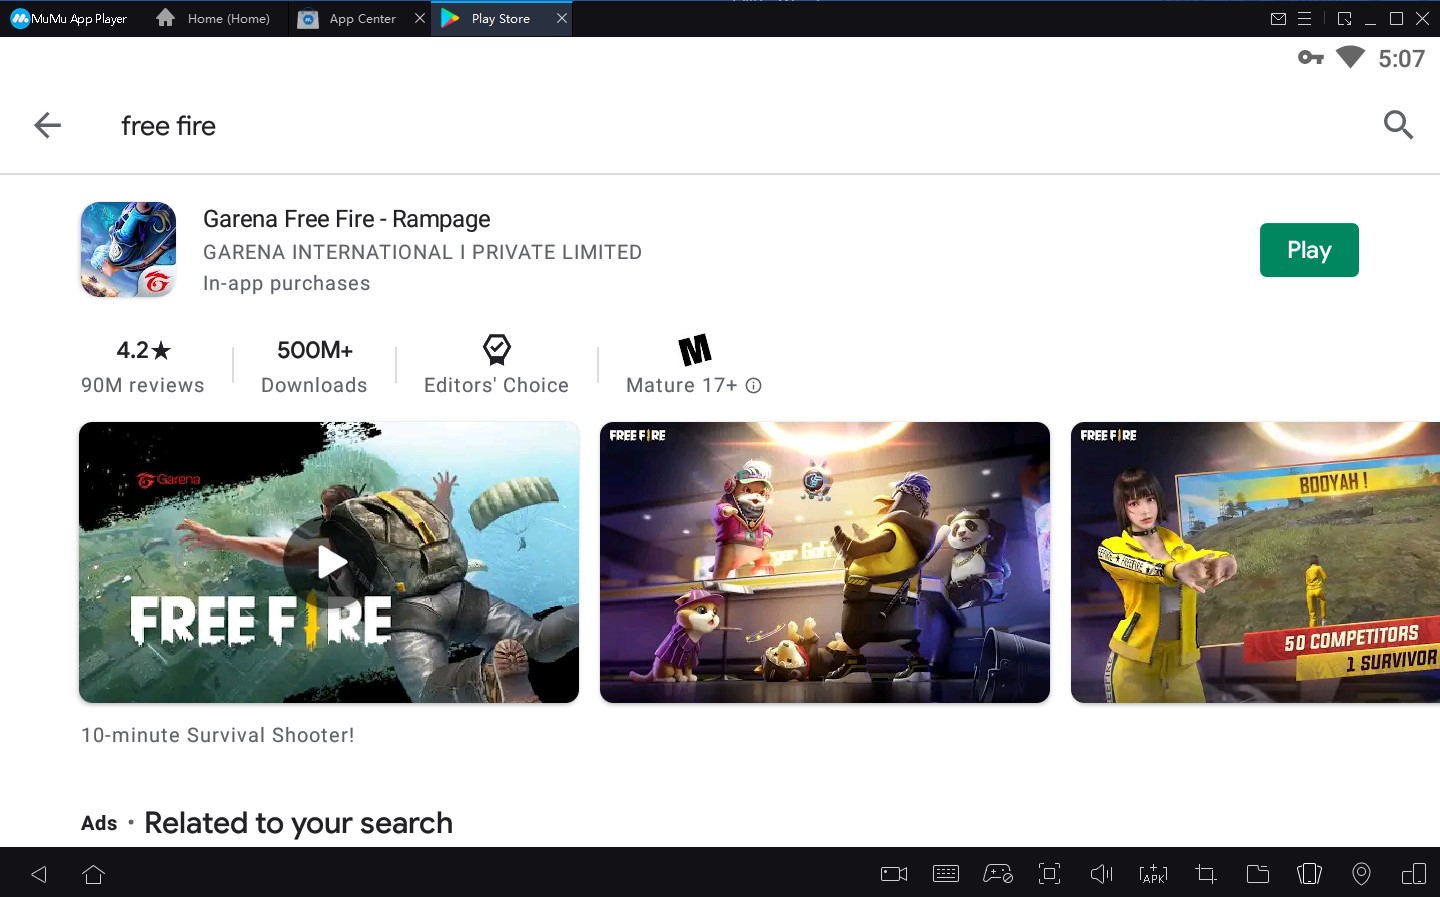Click the free fire search text field
The height and width of the screenshot is (897, 1440).
pyautogui.click(x=168, y=126)
